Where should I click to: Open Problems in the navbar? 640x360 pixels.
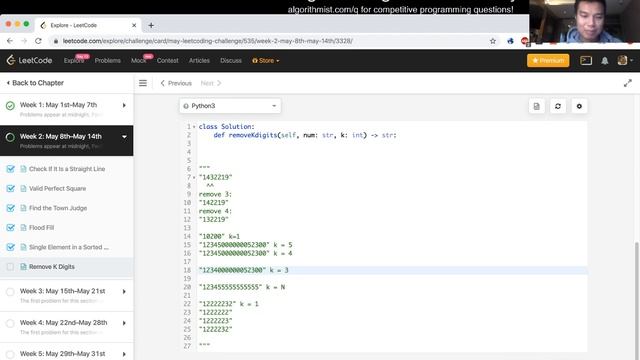coord(108,60)
